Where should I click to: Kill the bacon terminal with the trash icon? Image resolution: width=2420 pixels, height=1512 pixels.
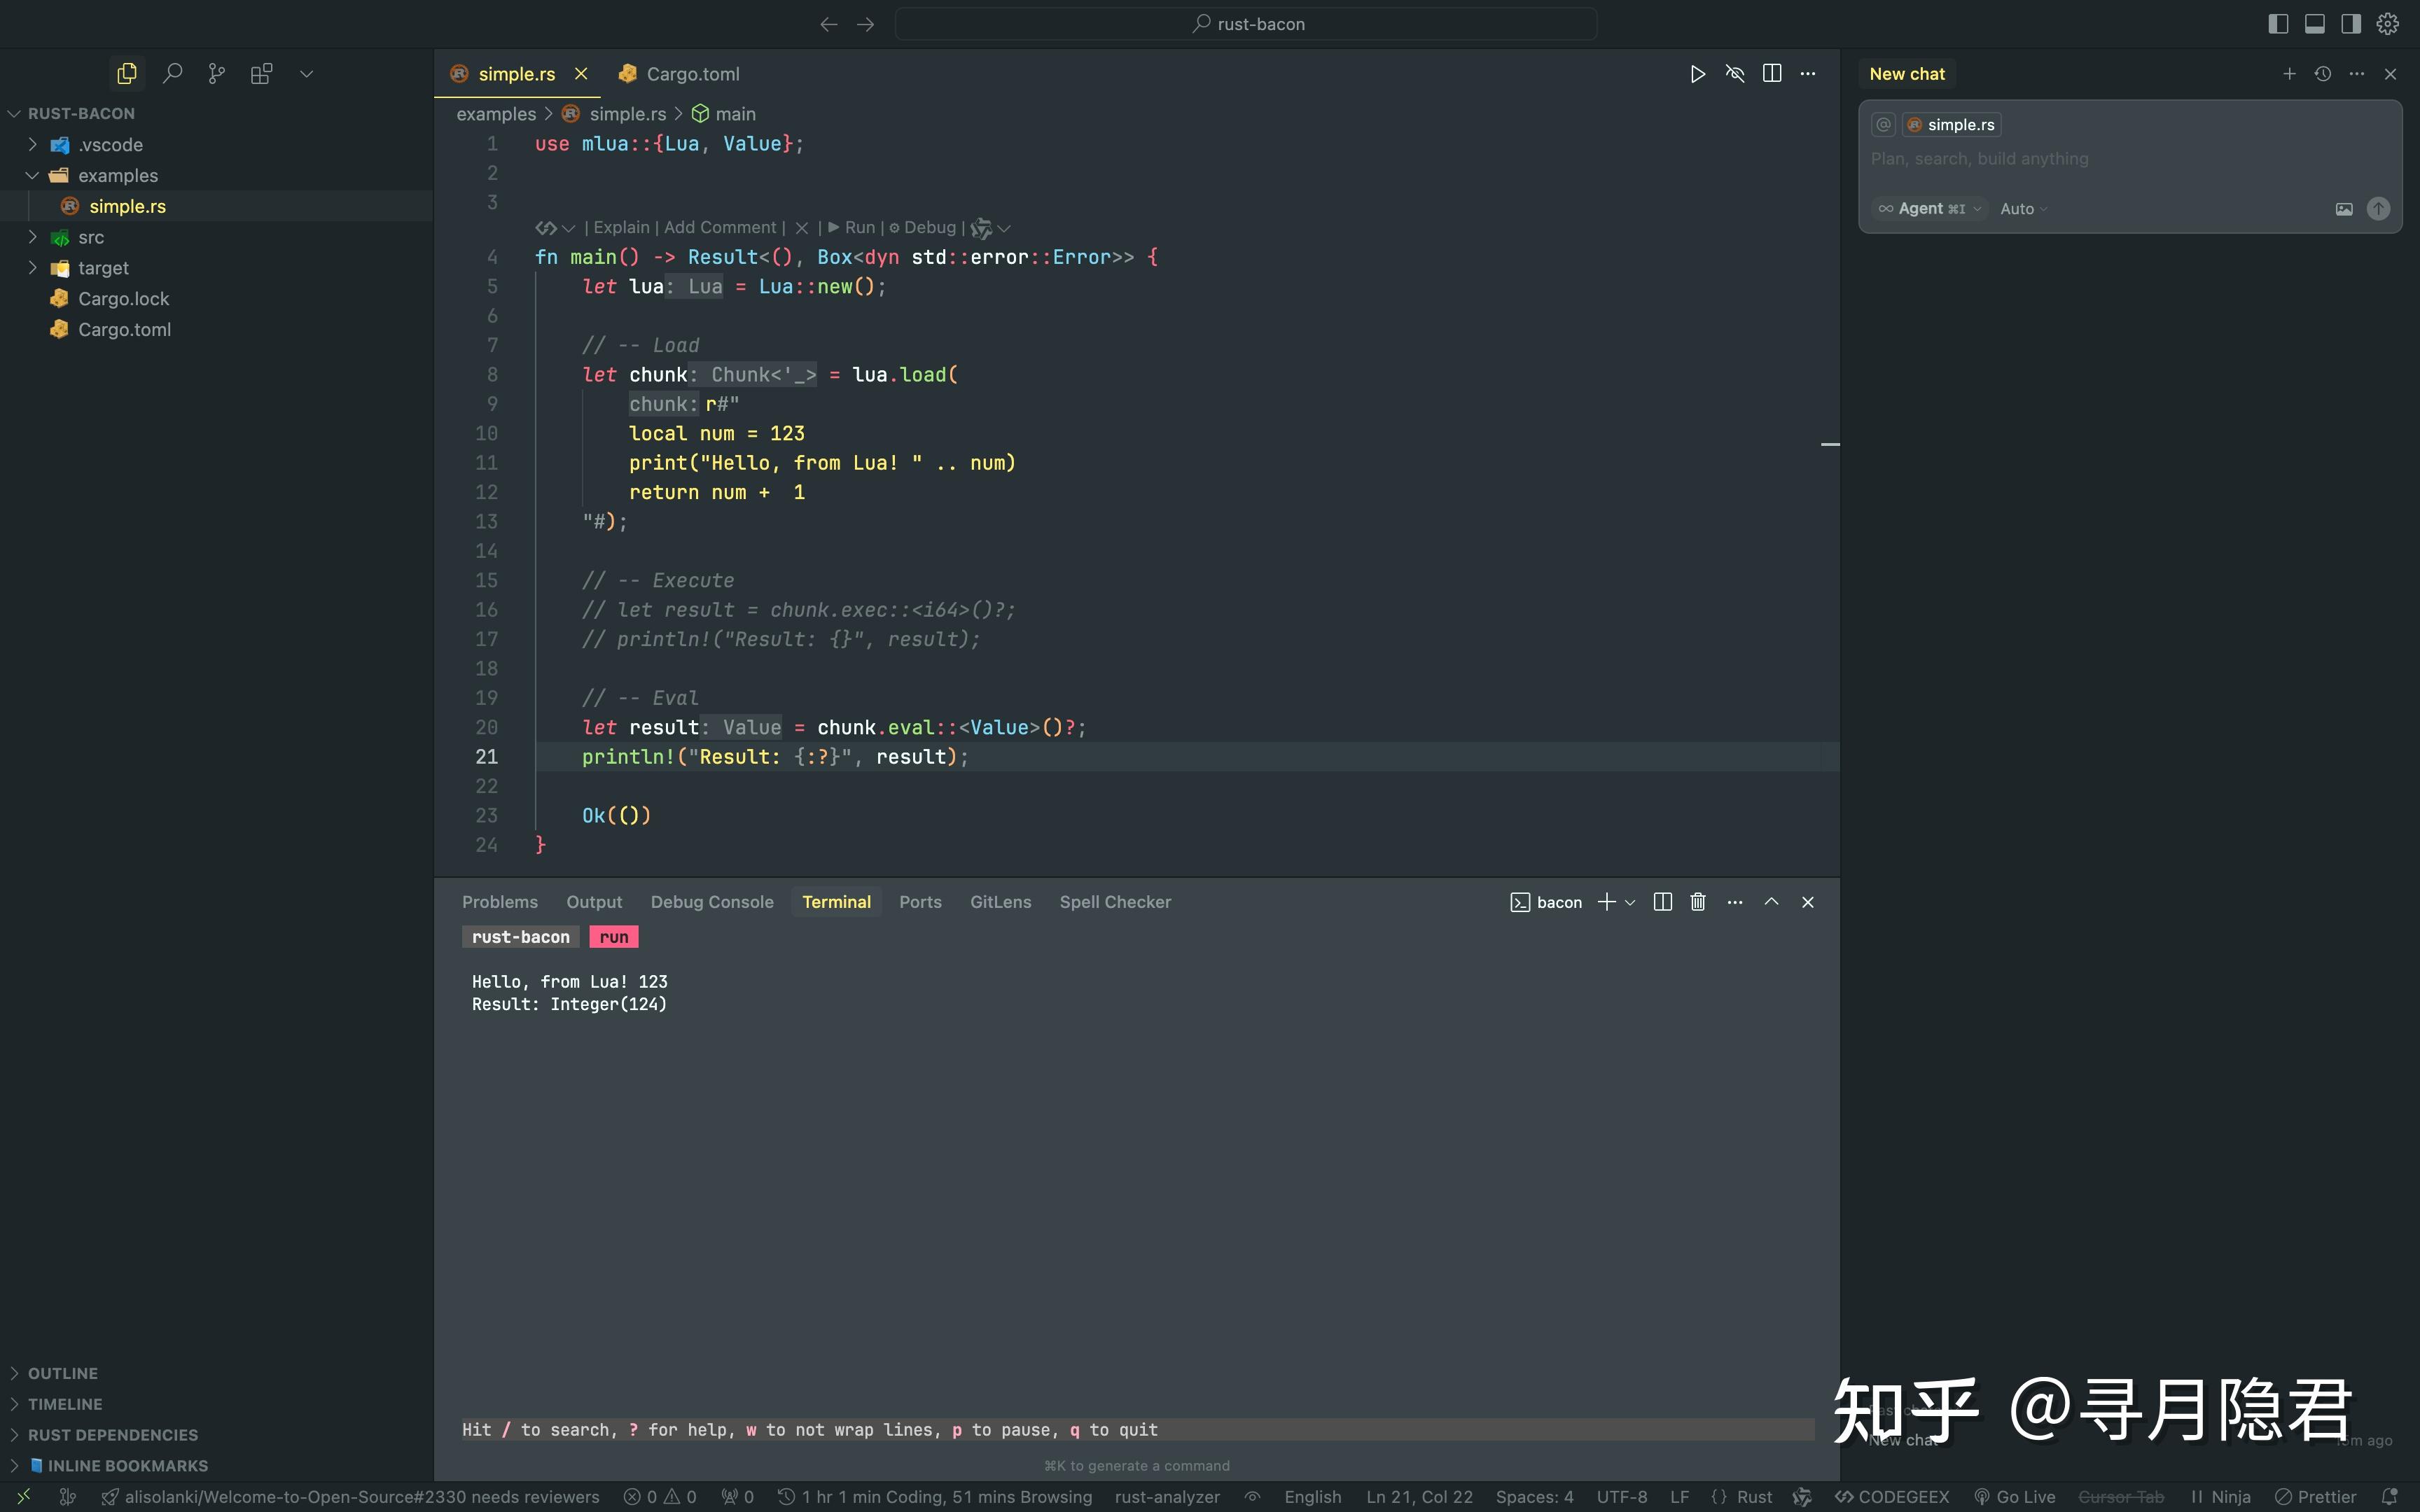tap(1697, 901)
